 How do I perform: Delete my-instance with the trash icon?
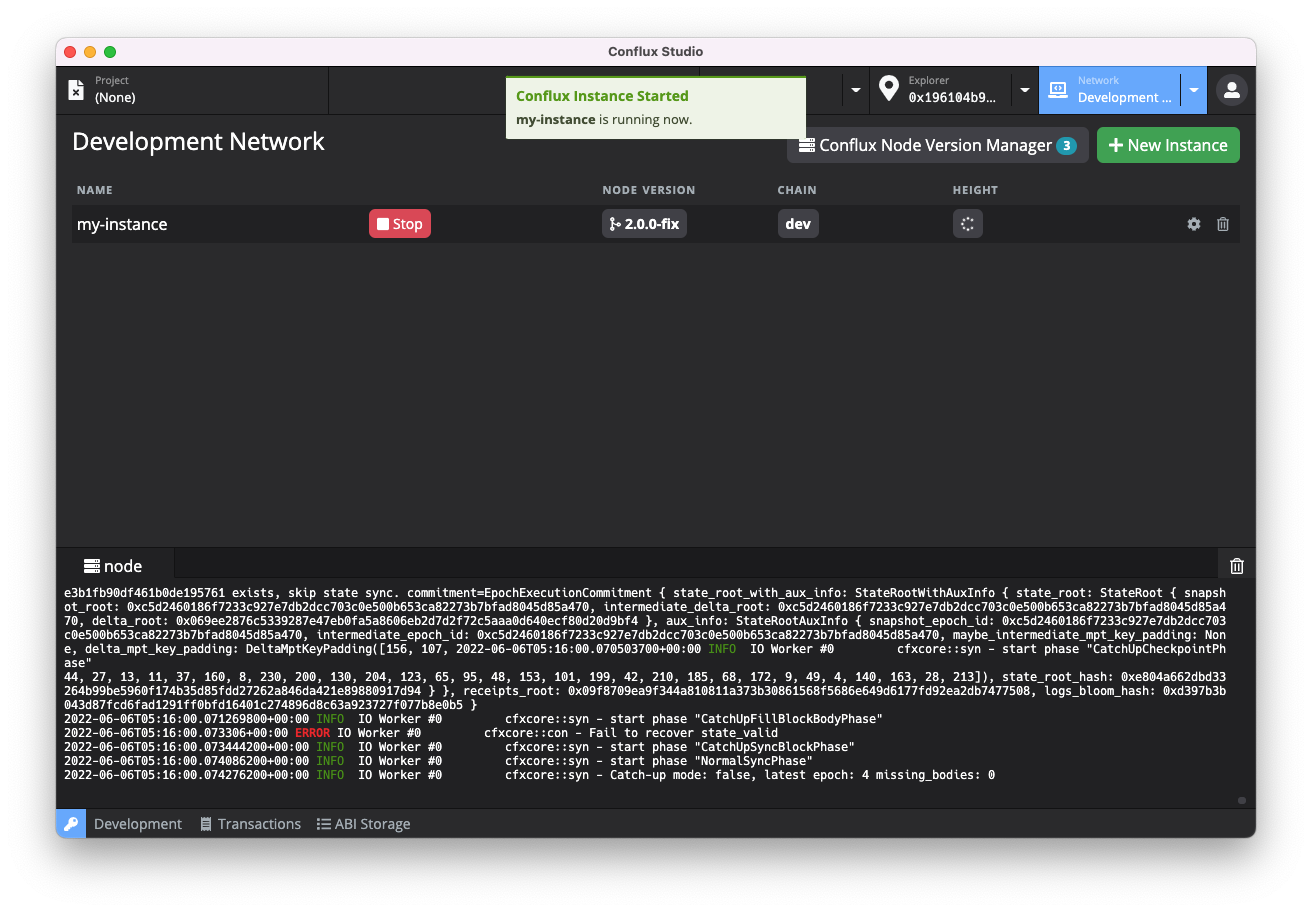(x=1223, y=224)
